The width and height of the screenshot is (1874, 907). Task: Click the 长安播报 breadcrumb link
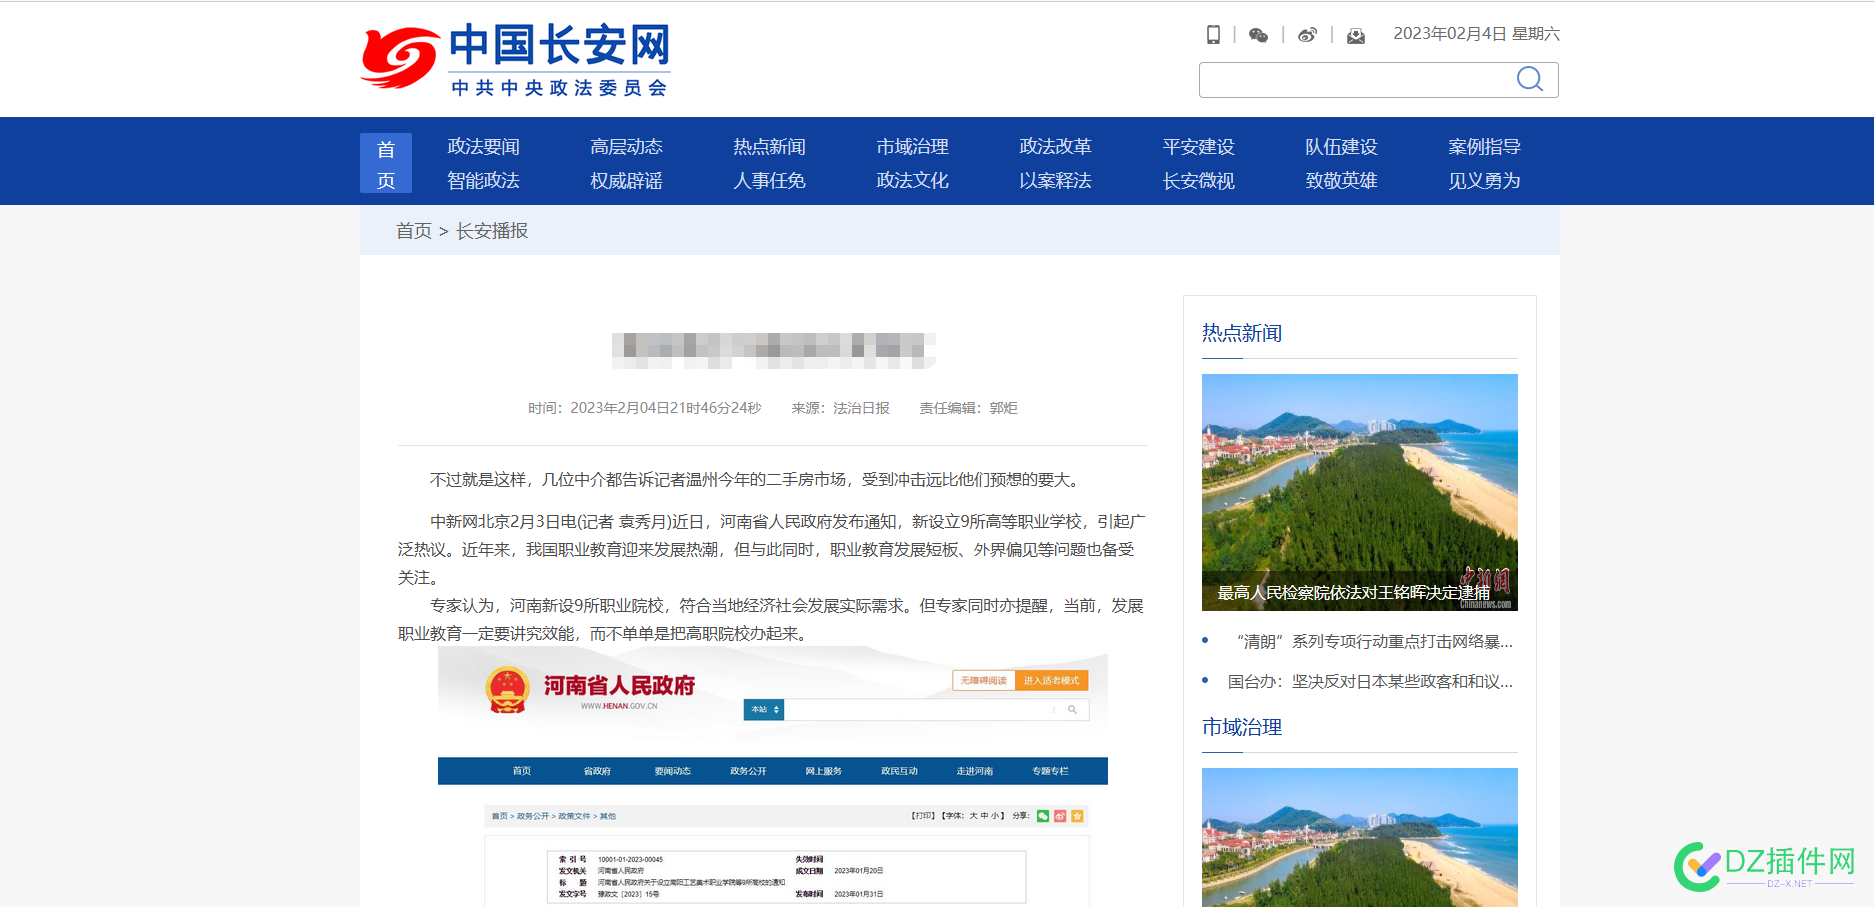pos(492,231)
